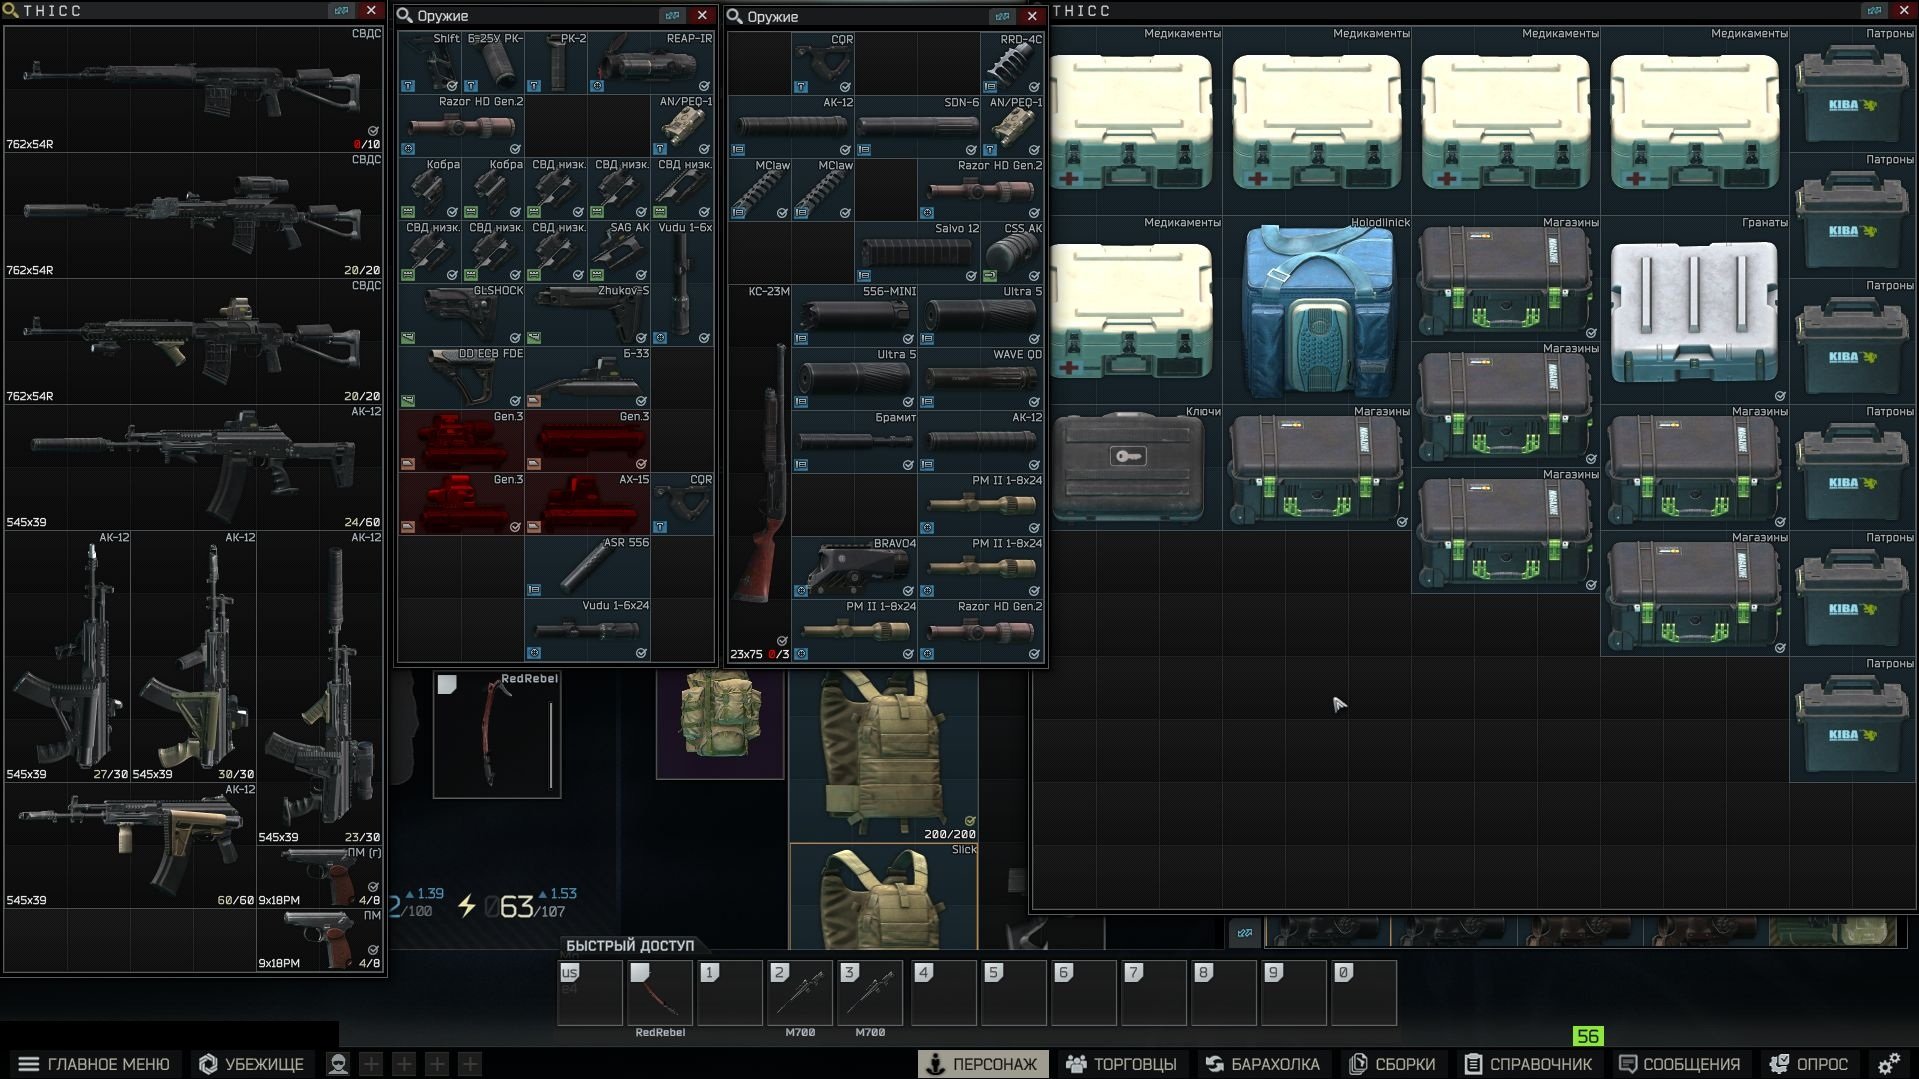
Task: Switch to the БАРАХОЛКА tab
Action: tap(1262, 1064)
